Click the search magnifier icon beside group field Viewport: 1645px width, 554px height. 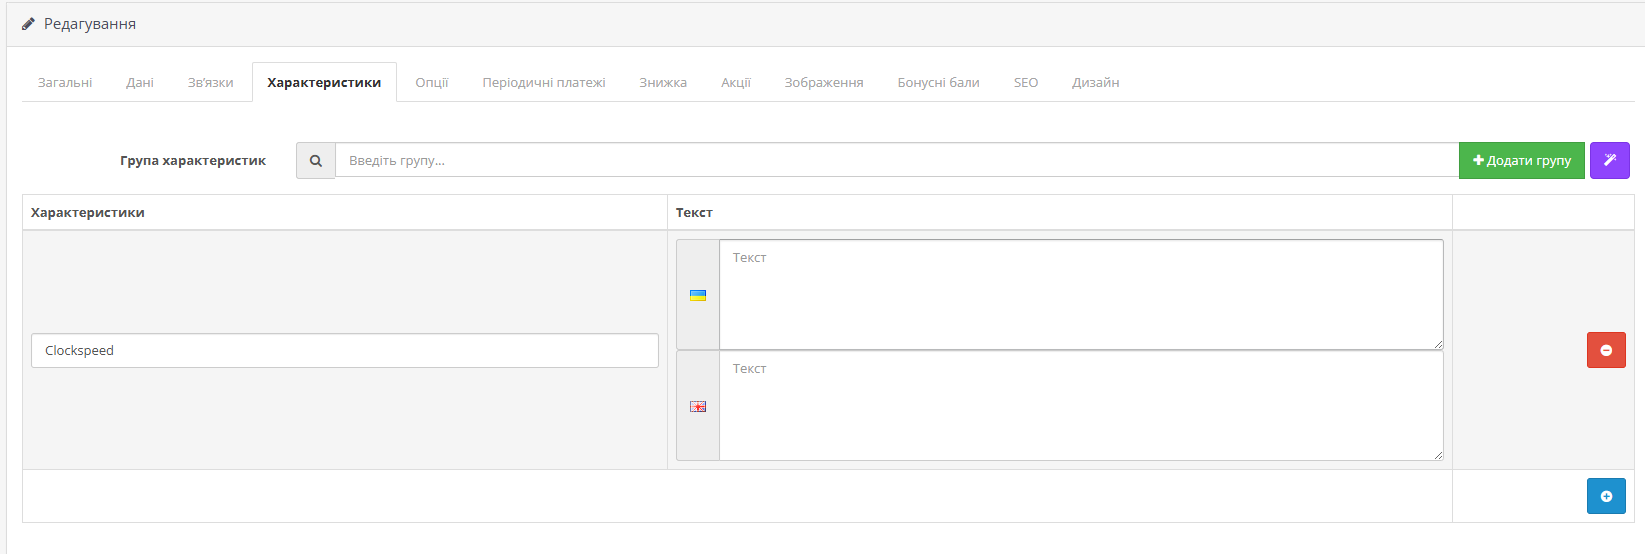(x=316, y=160)
